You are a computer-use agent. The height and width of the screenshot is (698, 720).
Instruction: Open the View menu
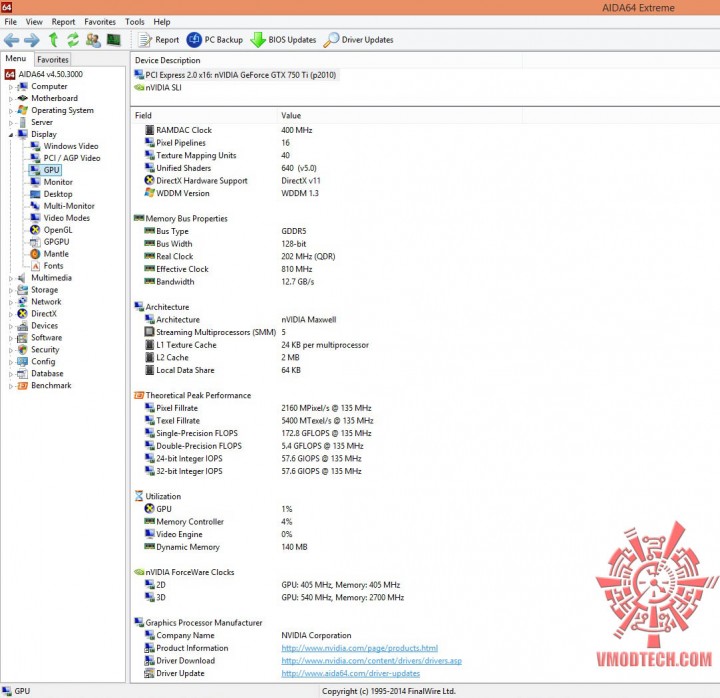(34, 22)
